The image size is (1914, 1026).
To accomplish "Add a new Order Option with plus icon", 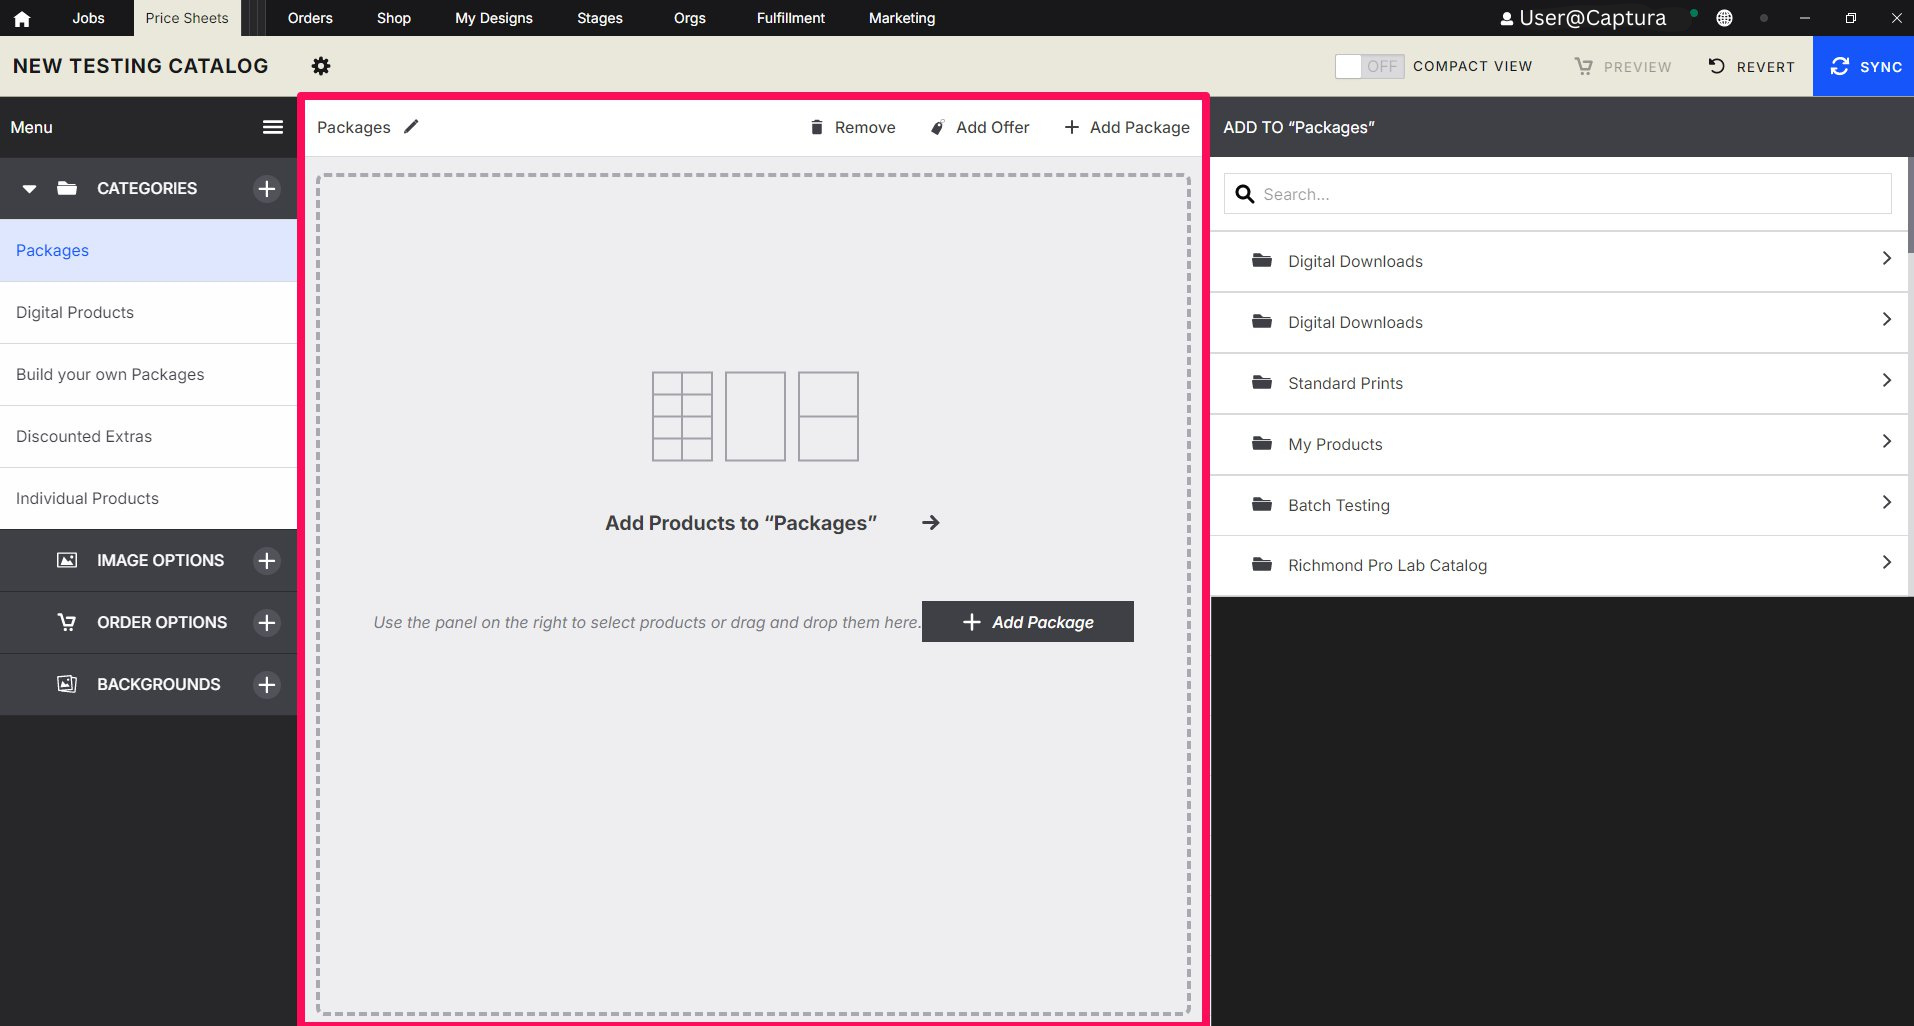I will point(267,623).
